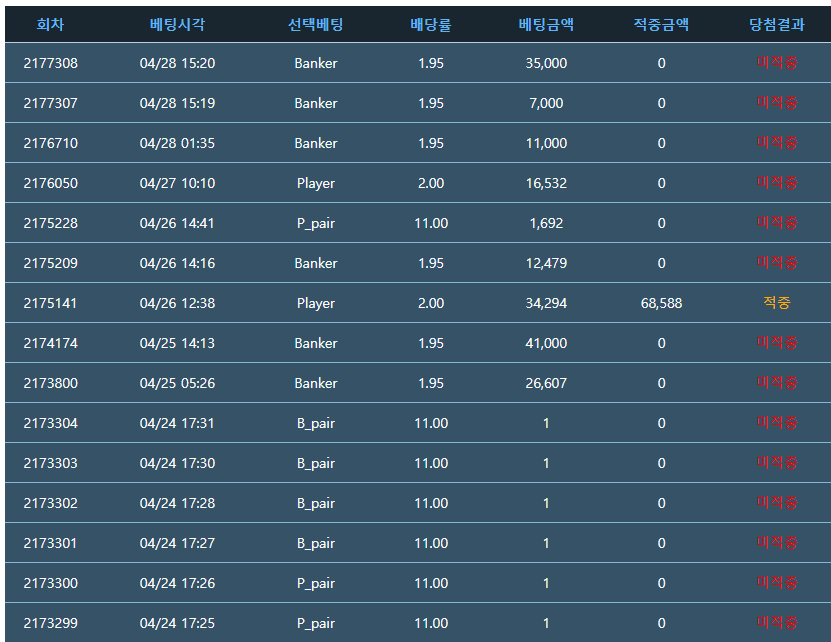Click the 베팅금액 column header
The width and height of the screenshot is (831, 642).
546,25
